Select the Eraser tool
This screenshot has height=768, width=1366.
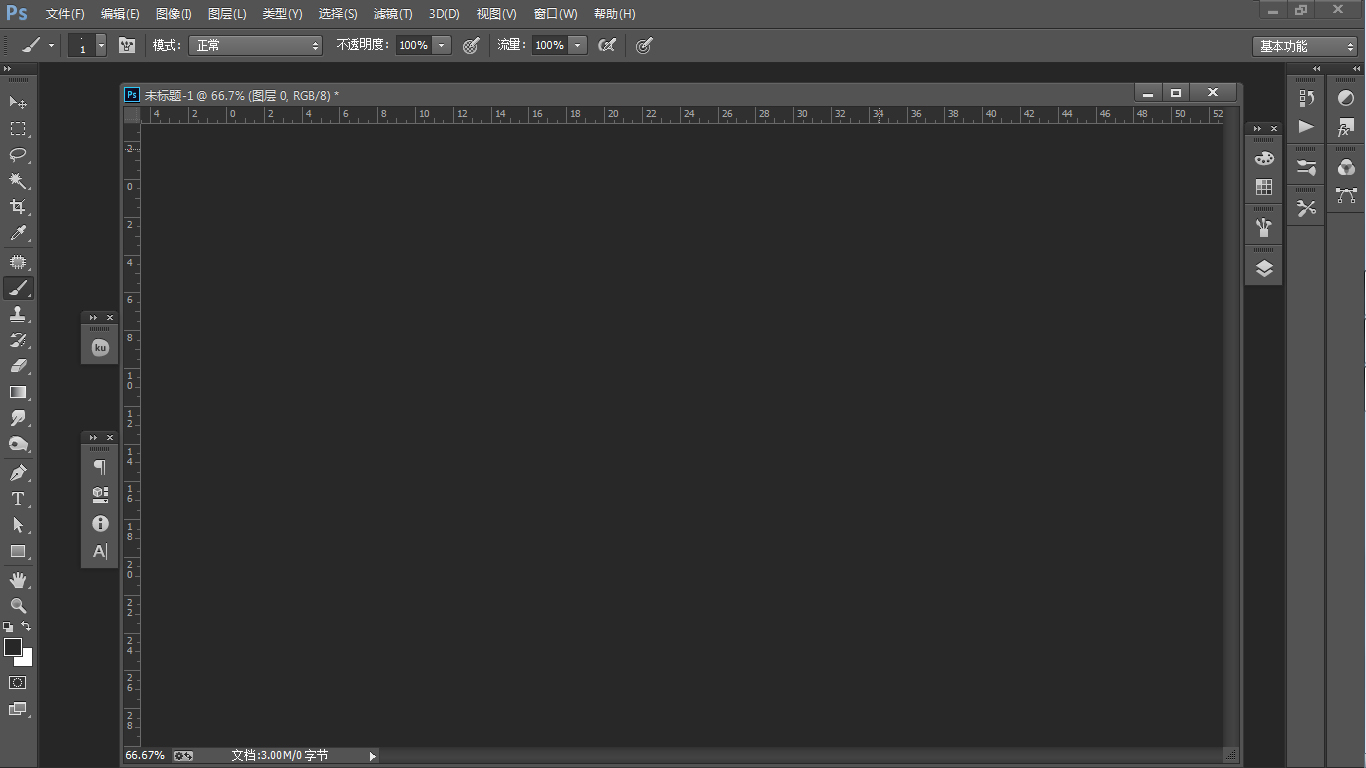(18, 366)
